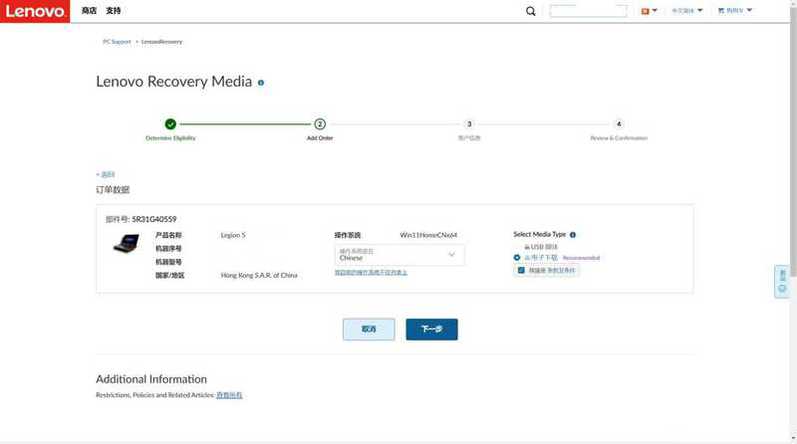
Task: Open the shopping cart dropdown
Action: click(734, 11)
